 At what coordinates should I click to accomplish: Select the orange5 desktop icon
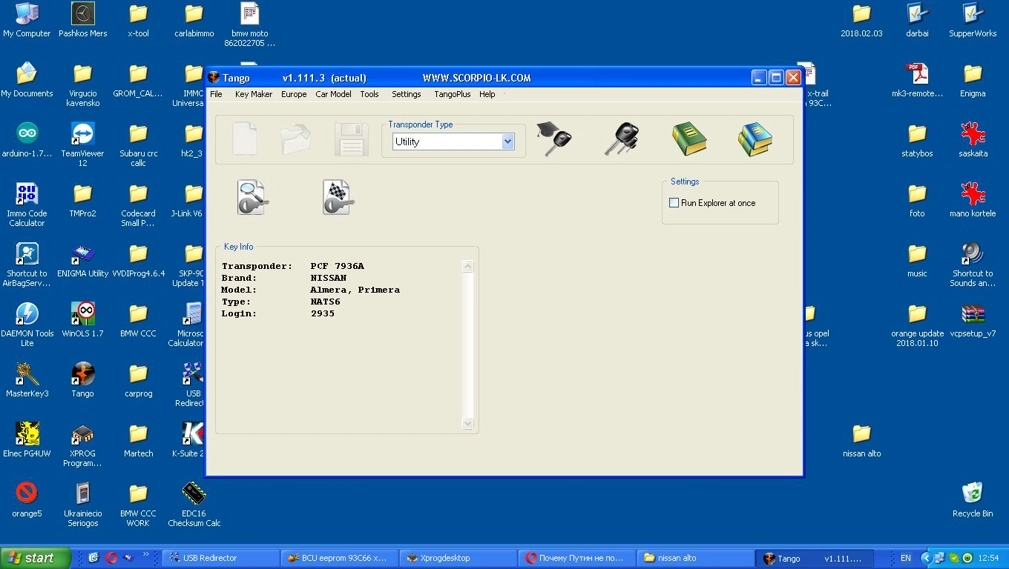tap(26, 500)
